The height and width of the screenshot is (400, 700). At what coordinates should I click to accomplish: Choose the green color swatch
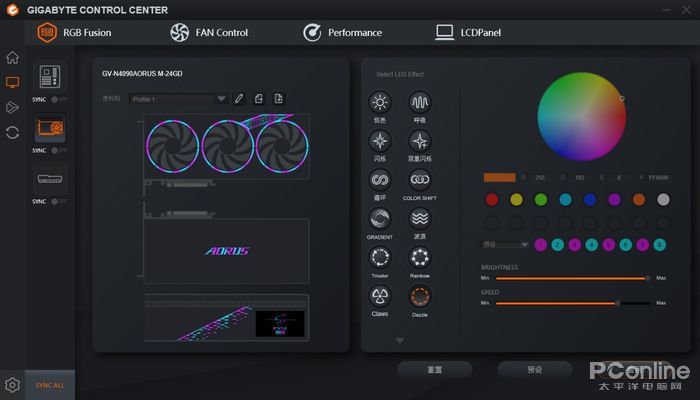point(541,200)
